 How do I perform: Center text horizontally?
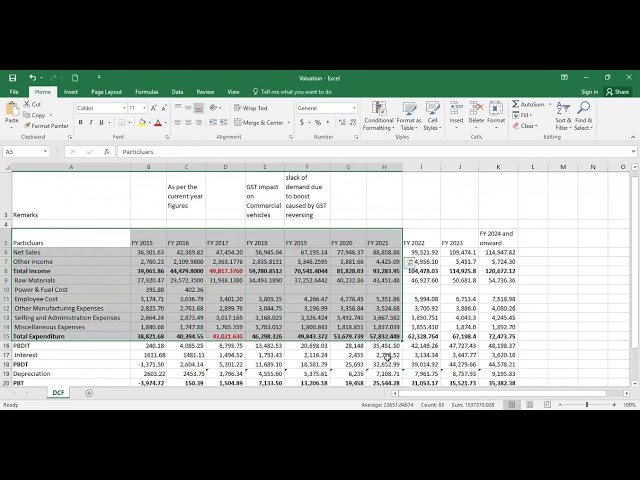(188, 122)
